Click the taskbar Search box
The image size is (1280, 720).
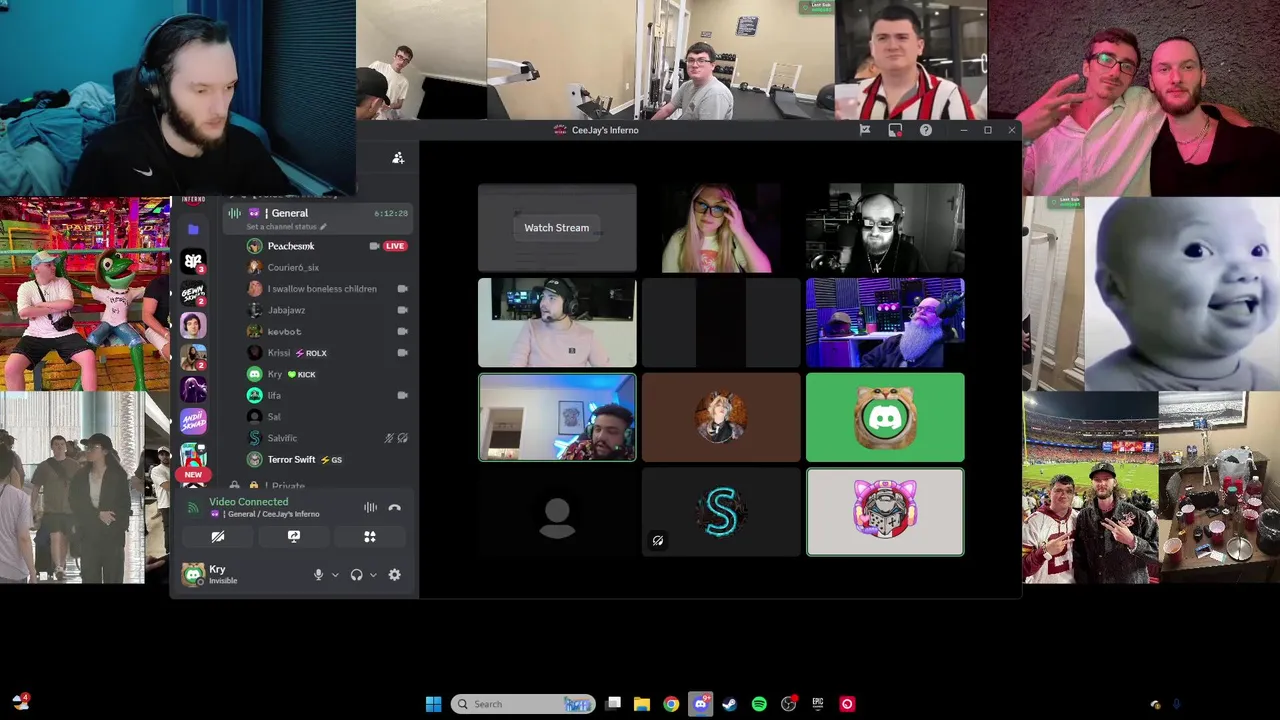click(x=523, y=704)
